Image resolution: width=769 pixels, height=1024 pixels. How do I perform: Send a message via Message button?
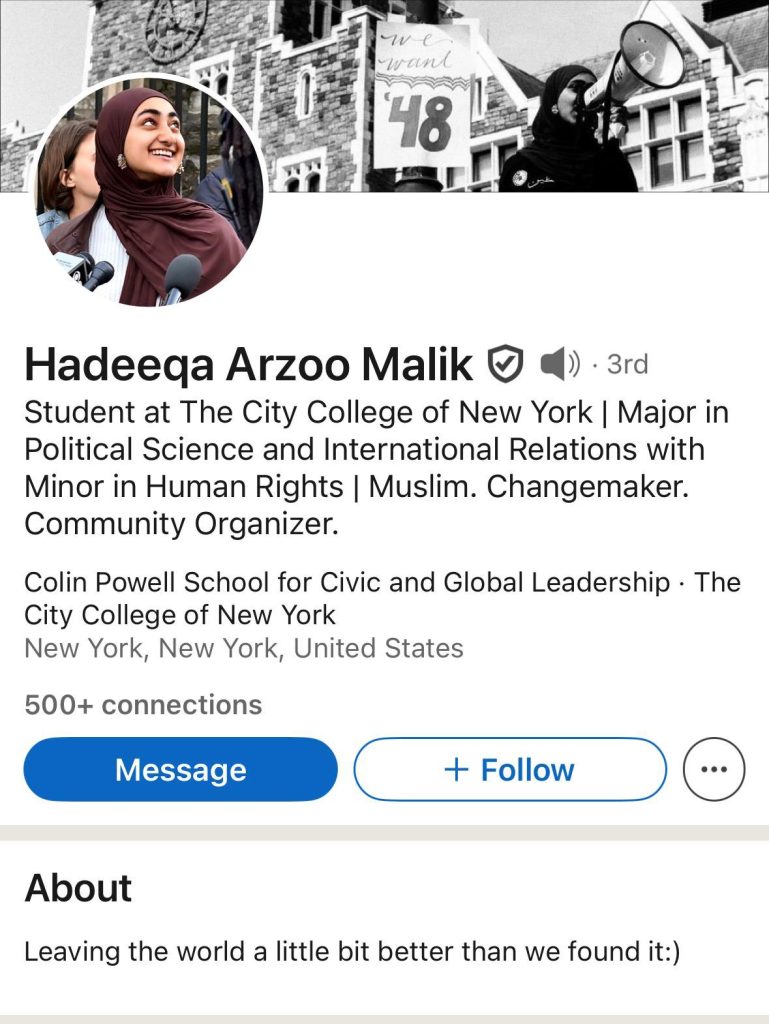pyautogui.click(x=181, y=769)
